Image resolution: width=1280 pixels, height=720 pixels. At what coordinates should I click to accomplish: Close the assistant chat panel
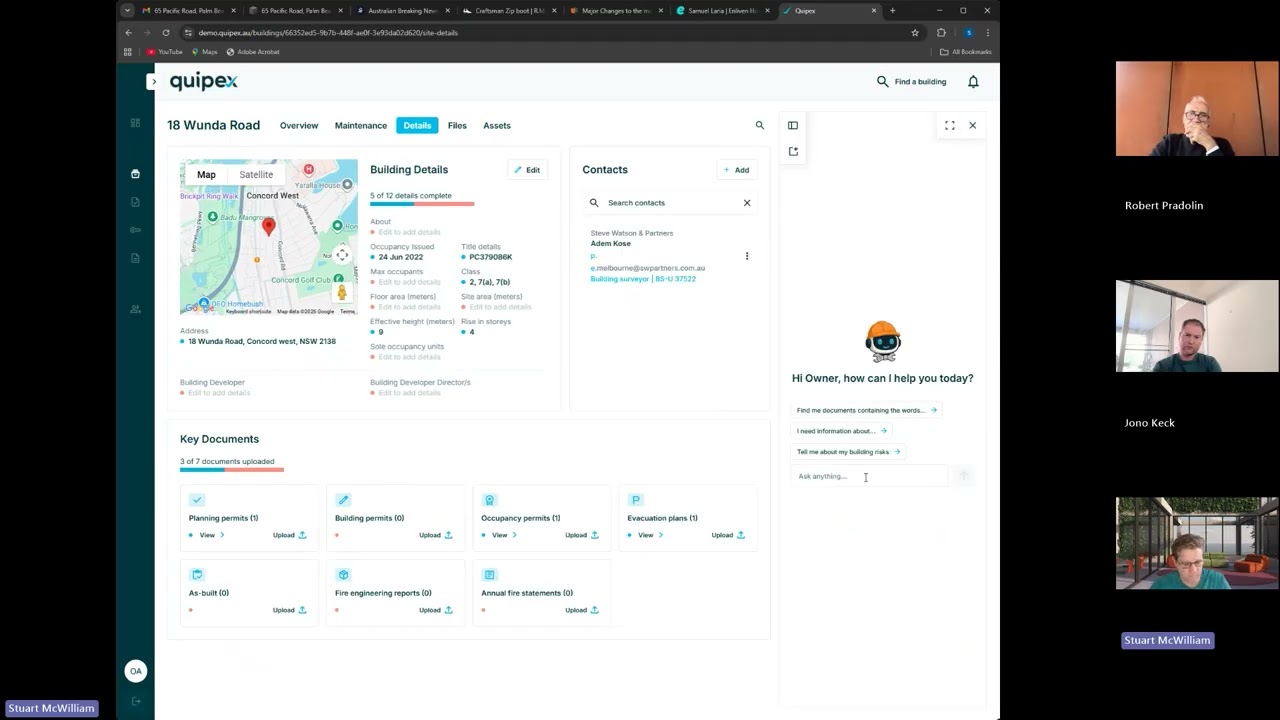972,125
